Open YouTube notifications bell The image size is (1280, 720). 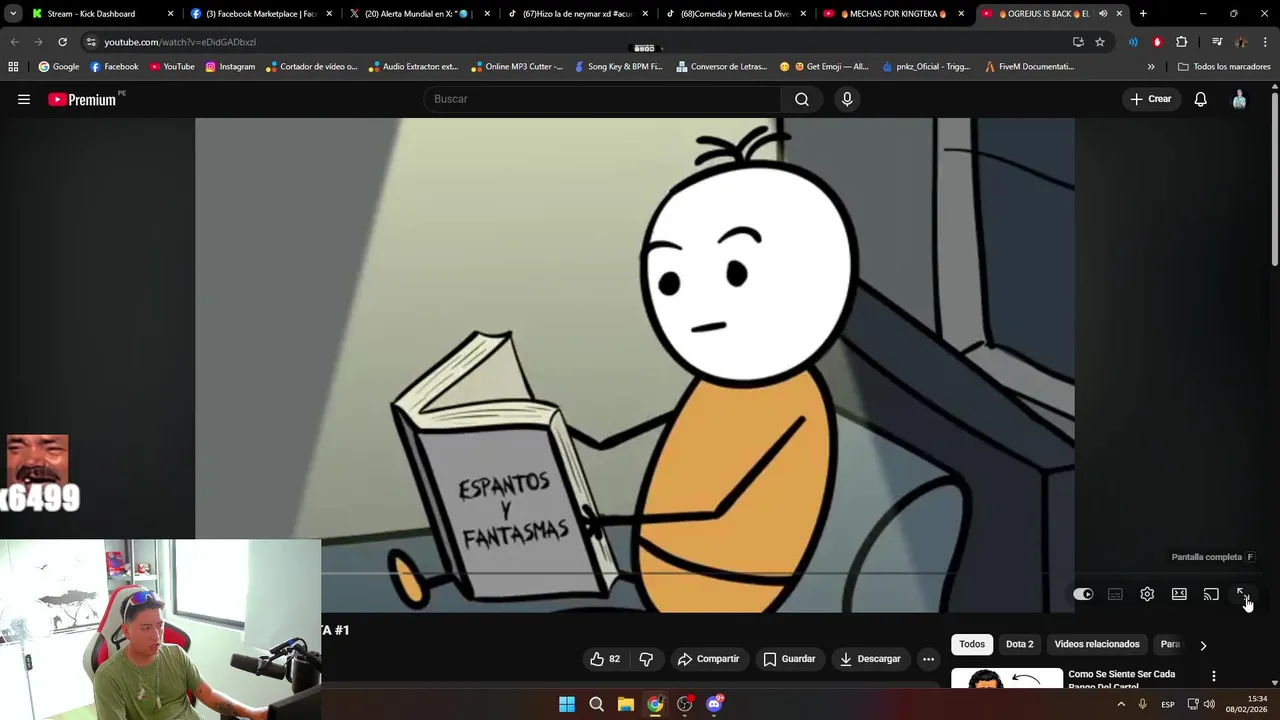tap(1201, 99)
